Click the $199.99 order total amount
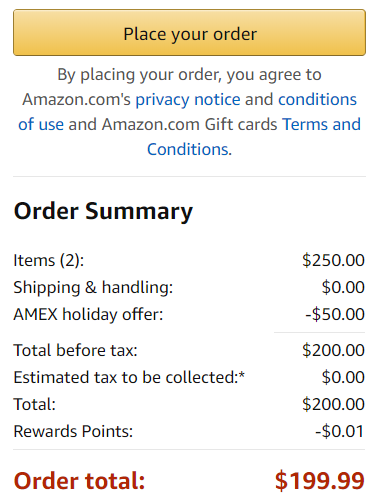Screen dimensions: 382x500 [x=320, y=481]
